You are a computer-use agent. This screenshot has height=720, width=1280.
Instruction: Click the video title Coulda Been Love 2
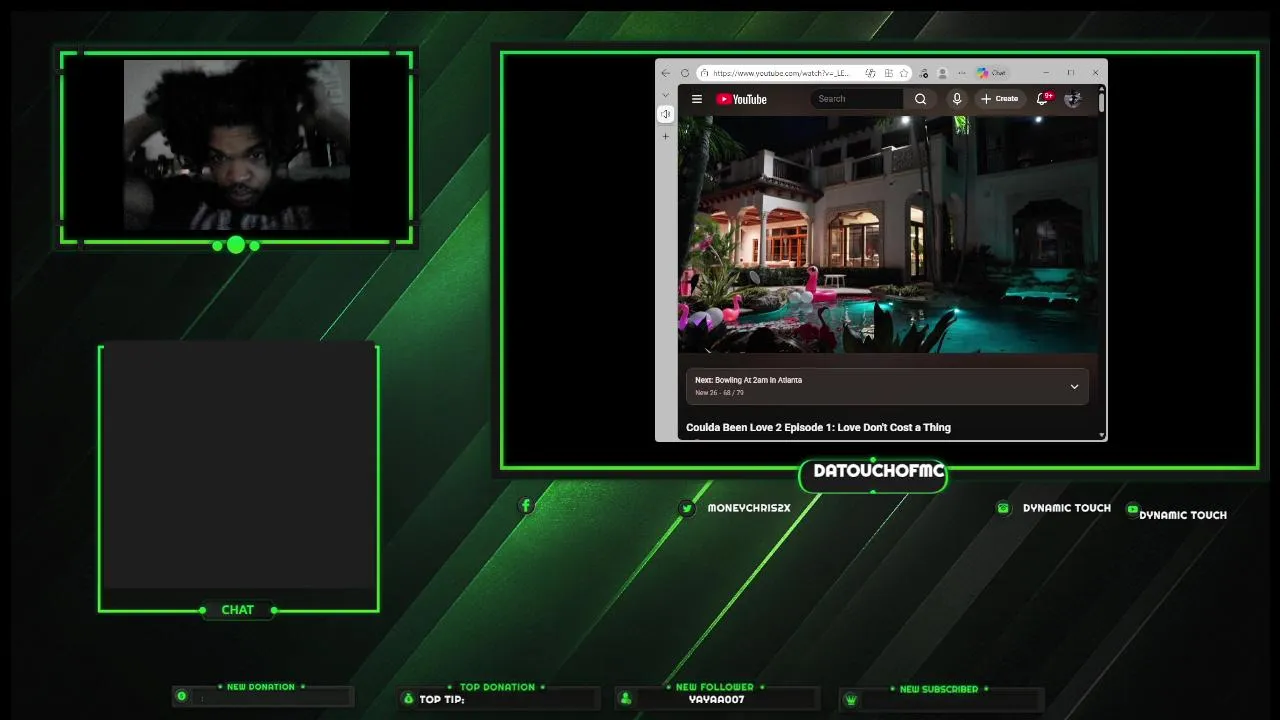[x=818, y=427]
